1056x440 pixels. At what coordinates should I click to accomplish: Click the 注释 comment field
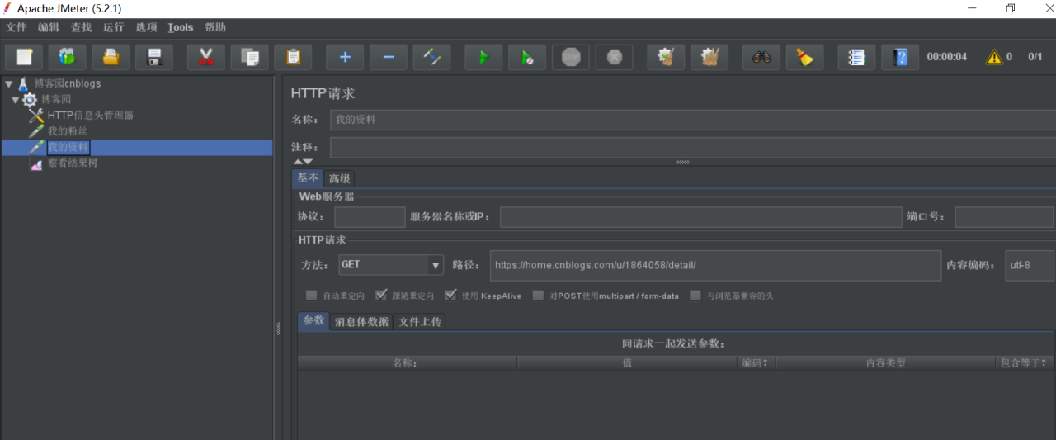point(693,147)
